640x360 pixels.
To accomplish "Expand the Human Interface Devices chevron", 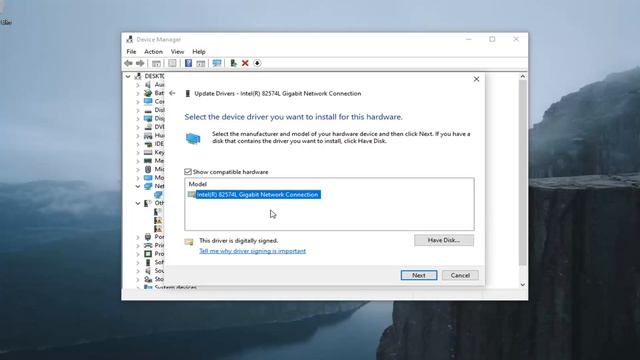I will point(138,136).
